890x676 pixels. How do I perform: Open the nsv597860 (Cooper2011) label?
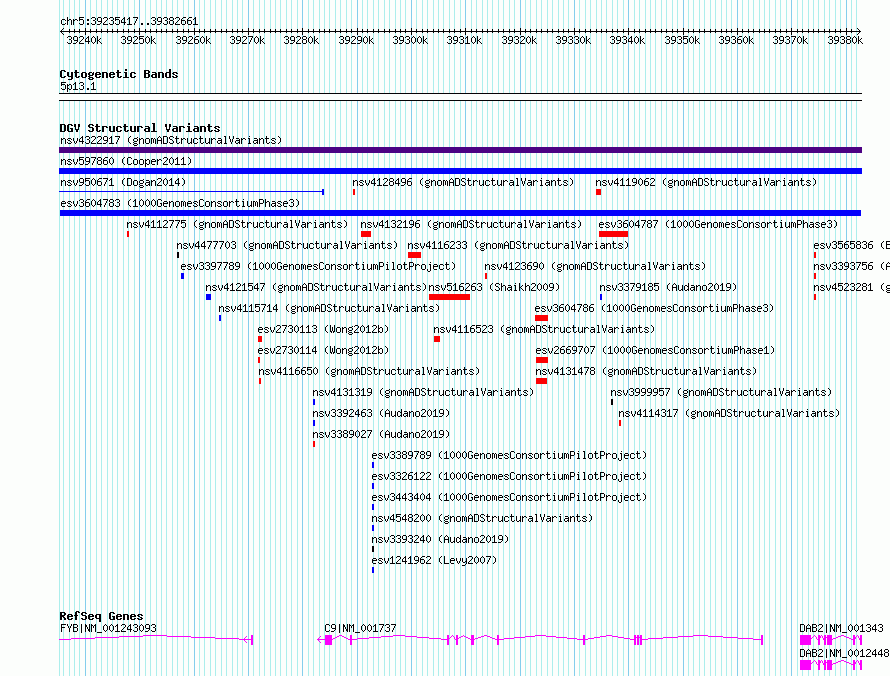point(126,161)
